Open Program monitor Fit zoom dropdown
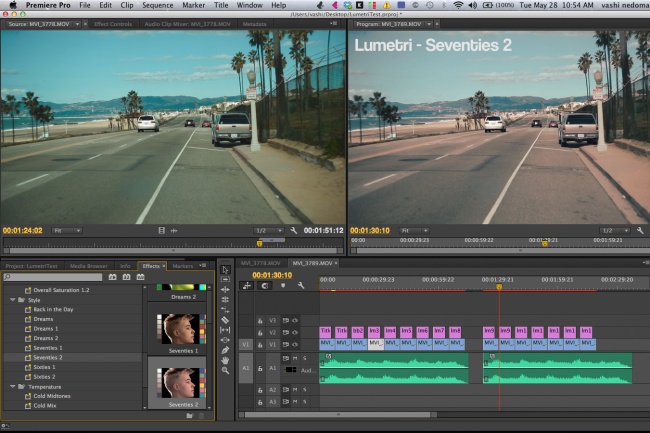This screenshot has height=433, width=650. click(415, 230)
